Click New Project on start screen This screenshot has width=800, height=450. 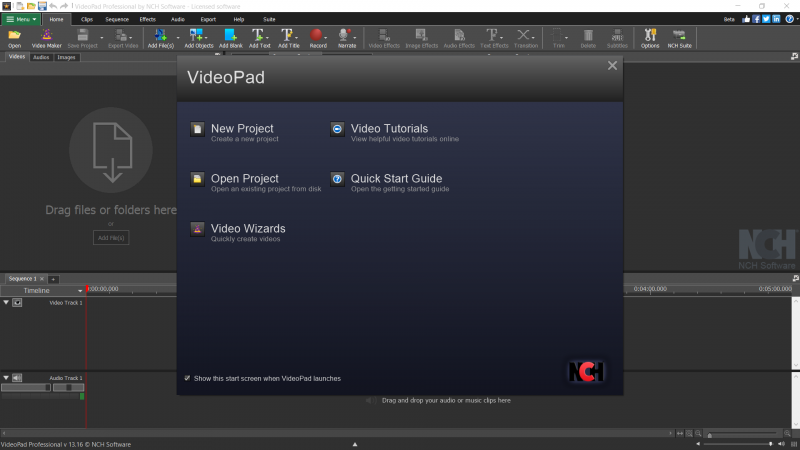(x=241, y=129)
